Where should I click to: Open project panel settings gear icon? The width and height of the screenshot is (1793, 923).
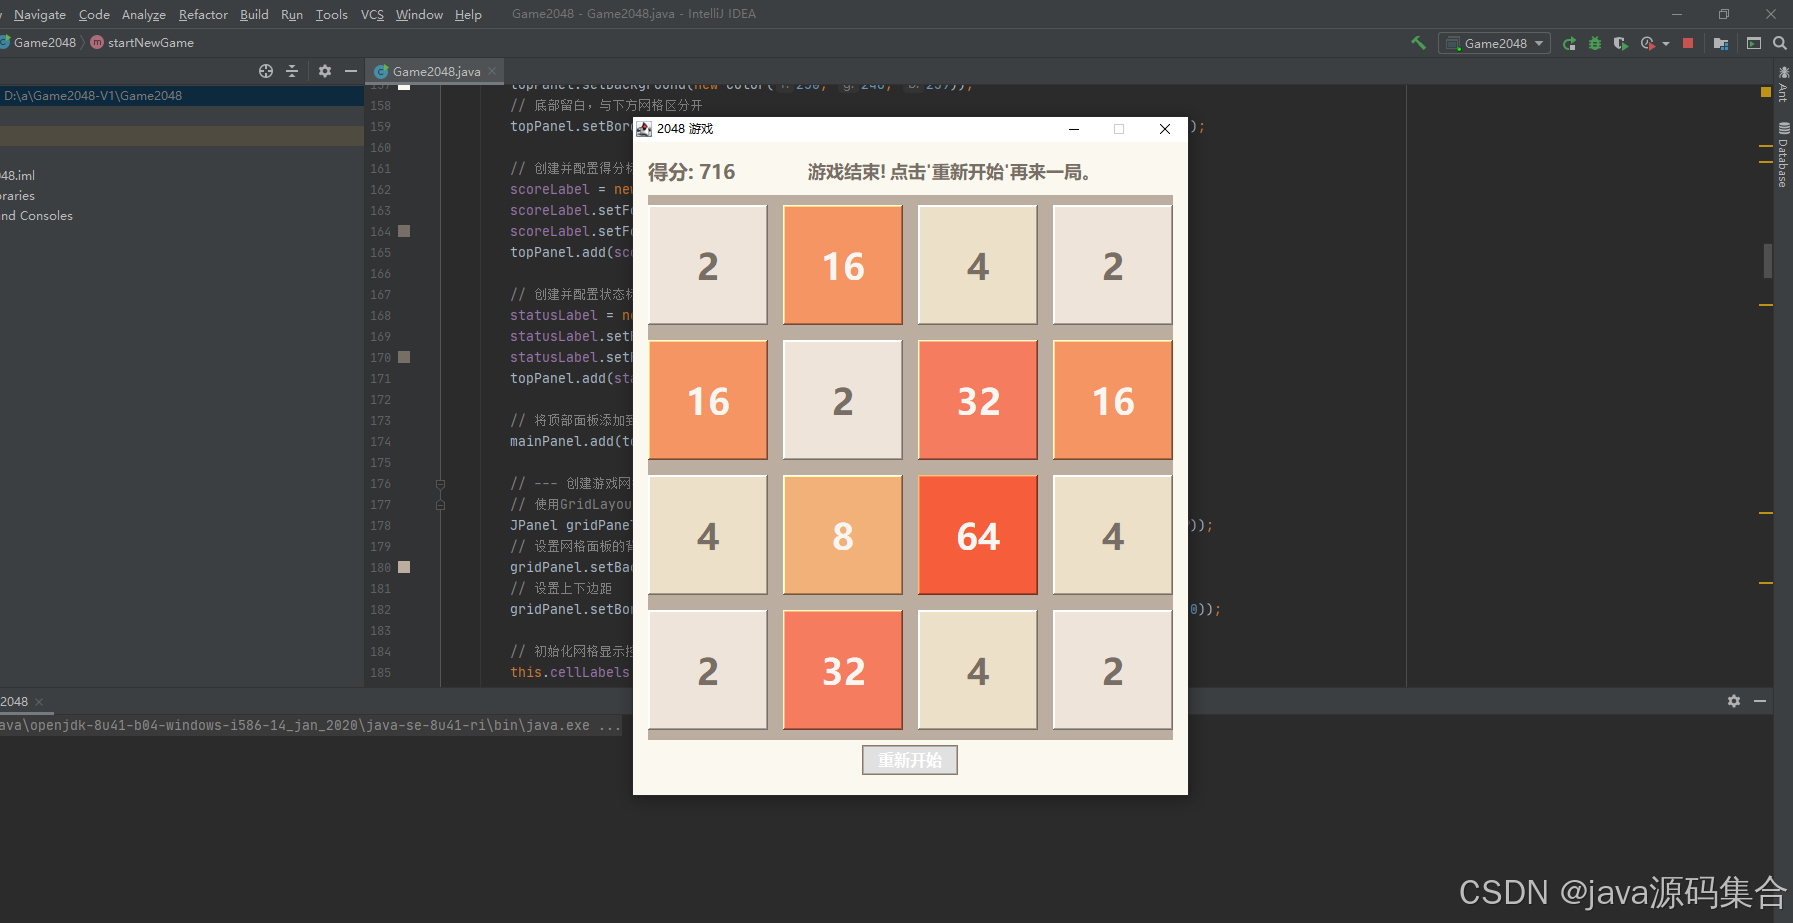(324, 71)
